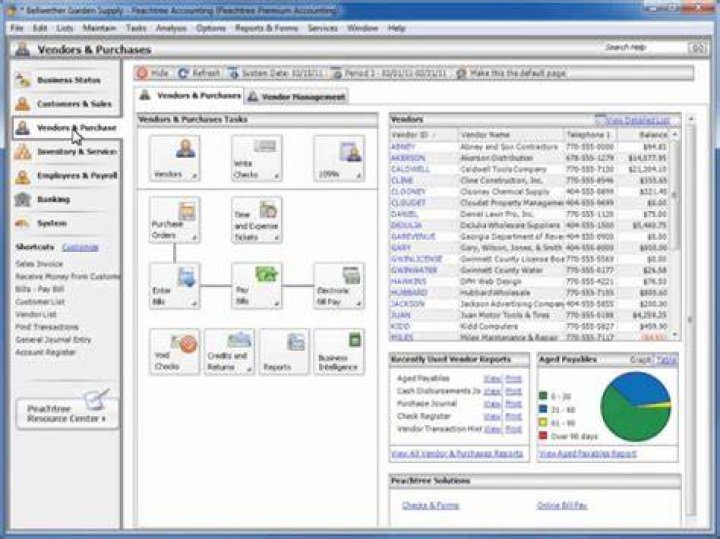
Task: Expand the 1099s dropdown arrow
Action: tap(359, 176)
